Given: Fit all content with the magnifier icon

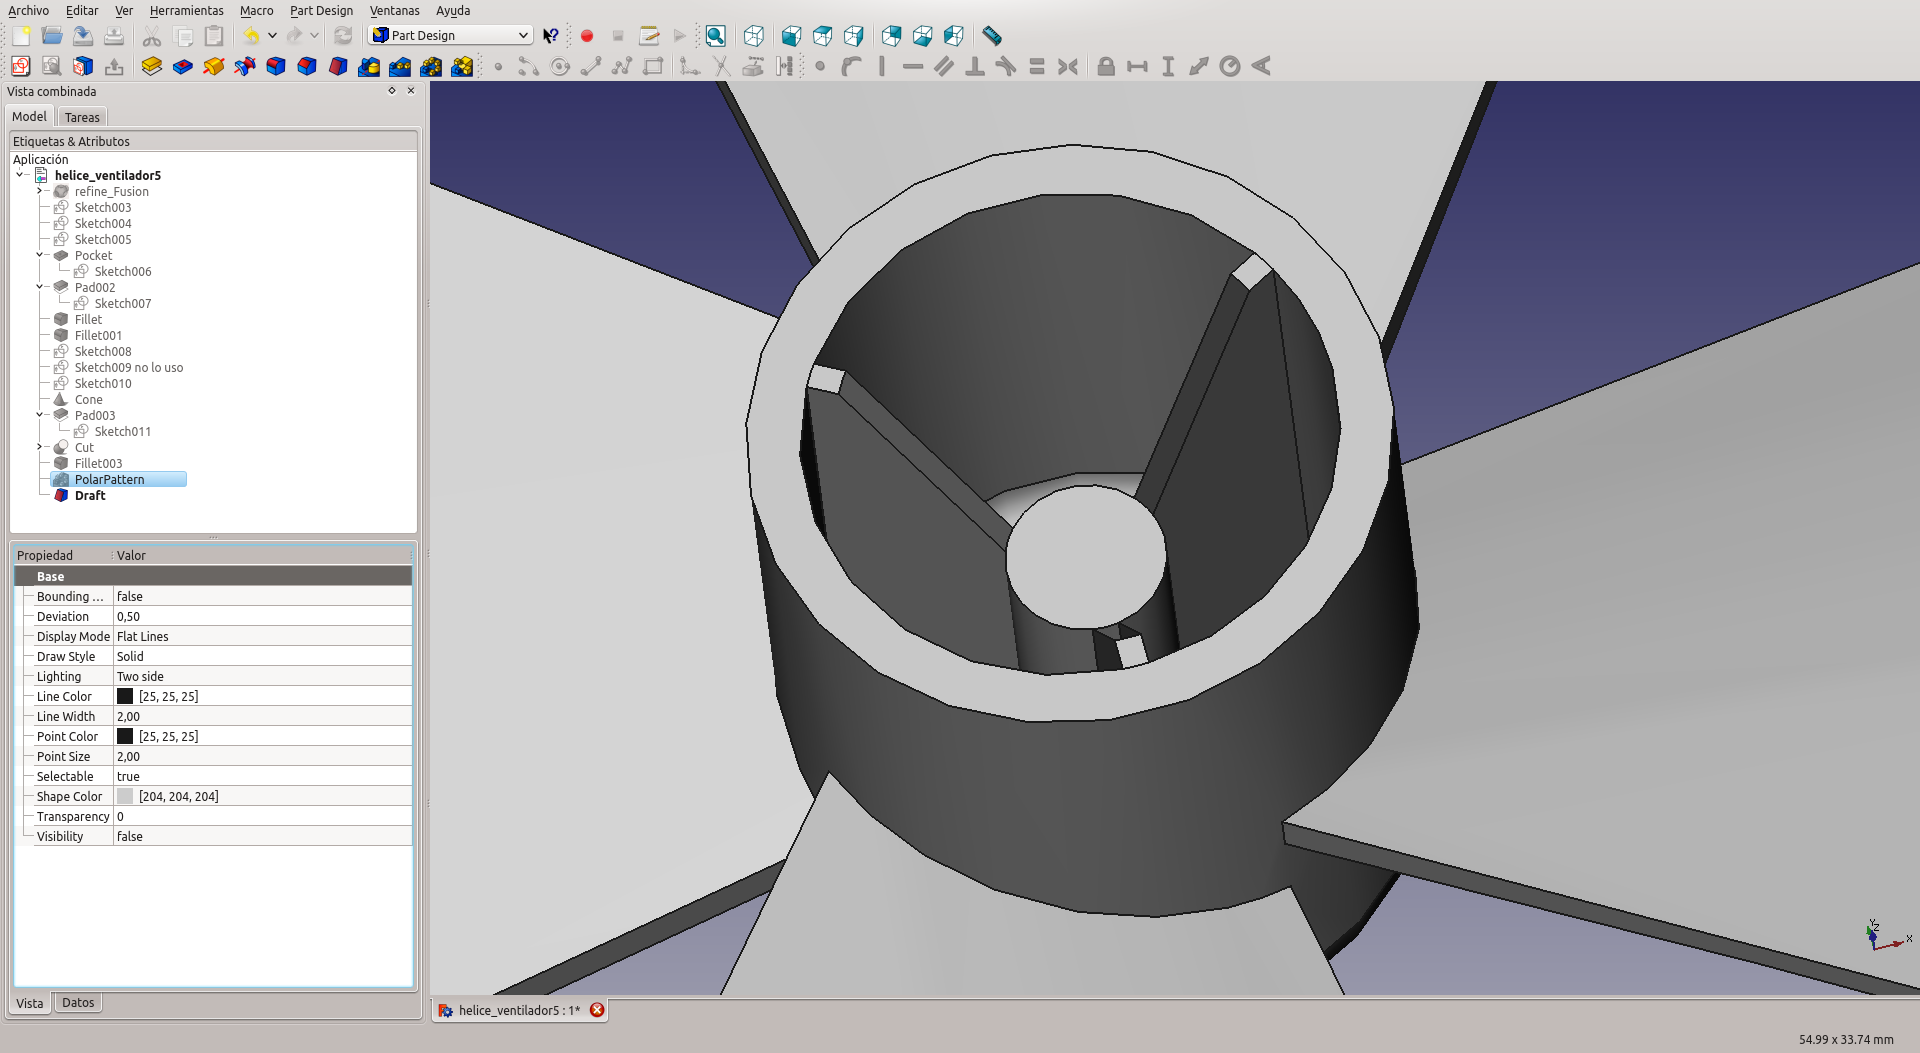Looking at the screenshot, I should [x=715, y=36].
